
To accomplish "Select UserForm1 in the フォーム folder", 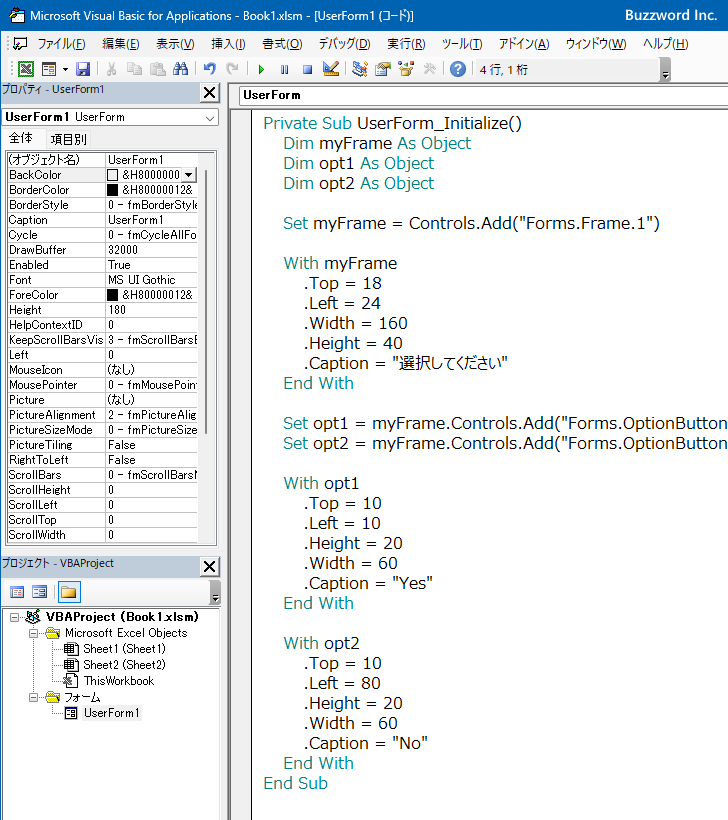I will pos(111,713).
